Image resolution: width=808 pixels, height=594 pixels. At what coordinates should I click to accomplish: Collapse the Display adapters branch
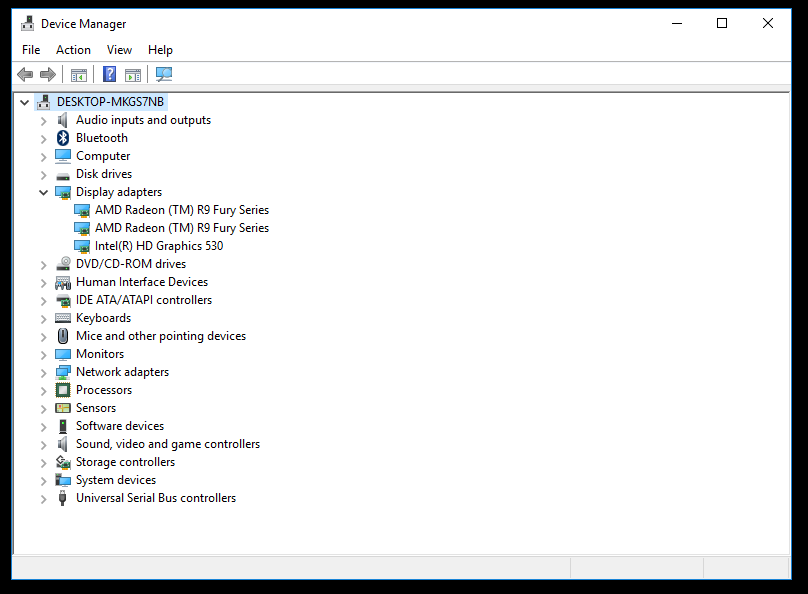pyautogui.click(x=44, y=193)
